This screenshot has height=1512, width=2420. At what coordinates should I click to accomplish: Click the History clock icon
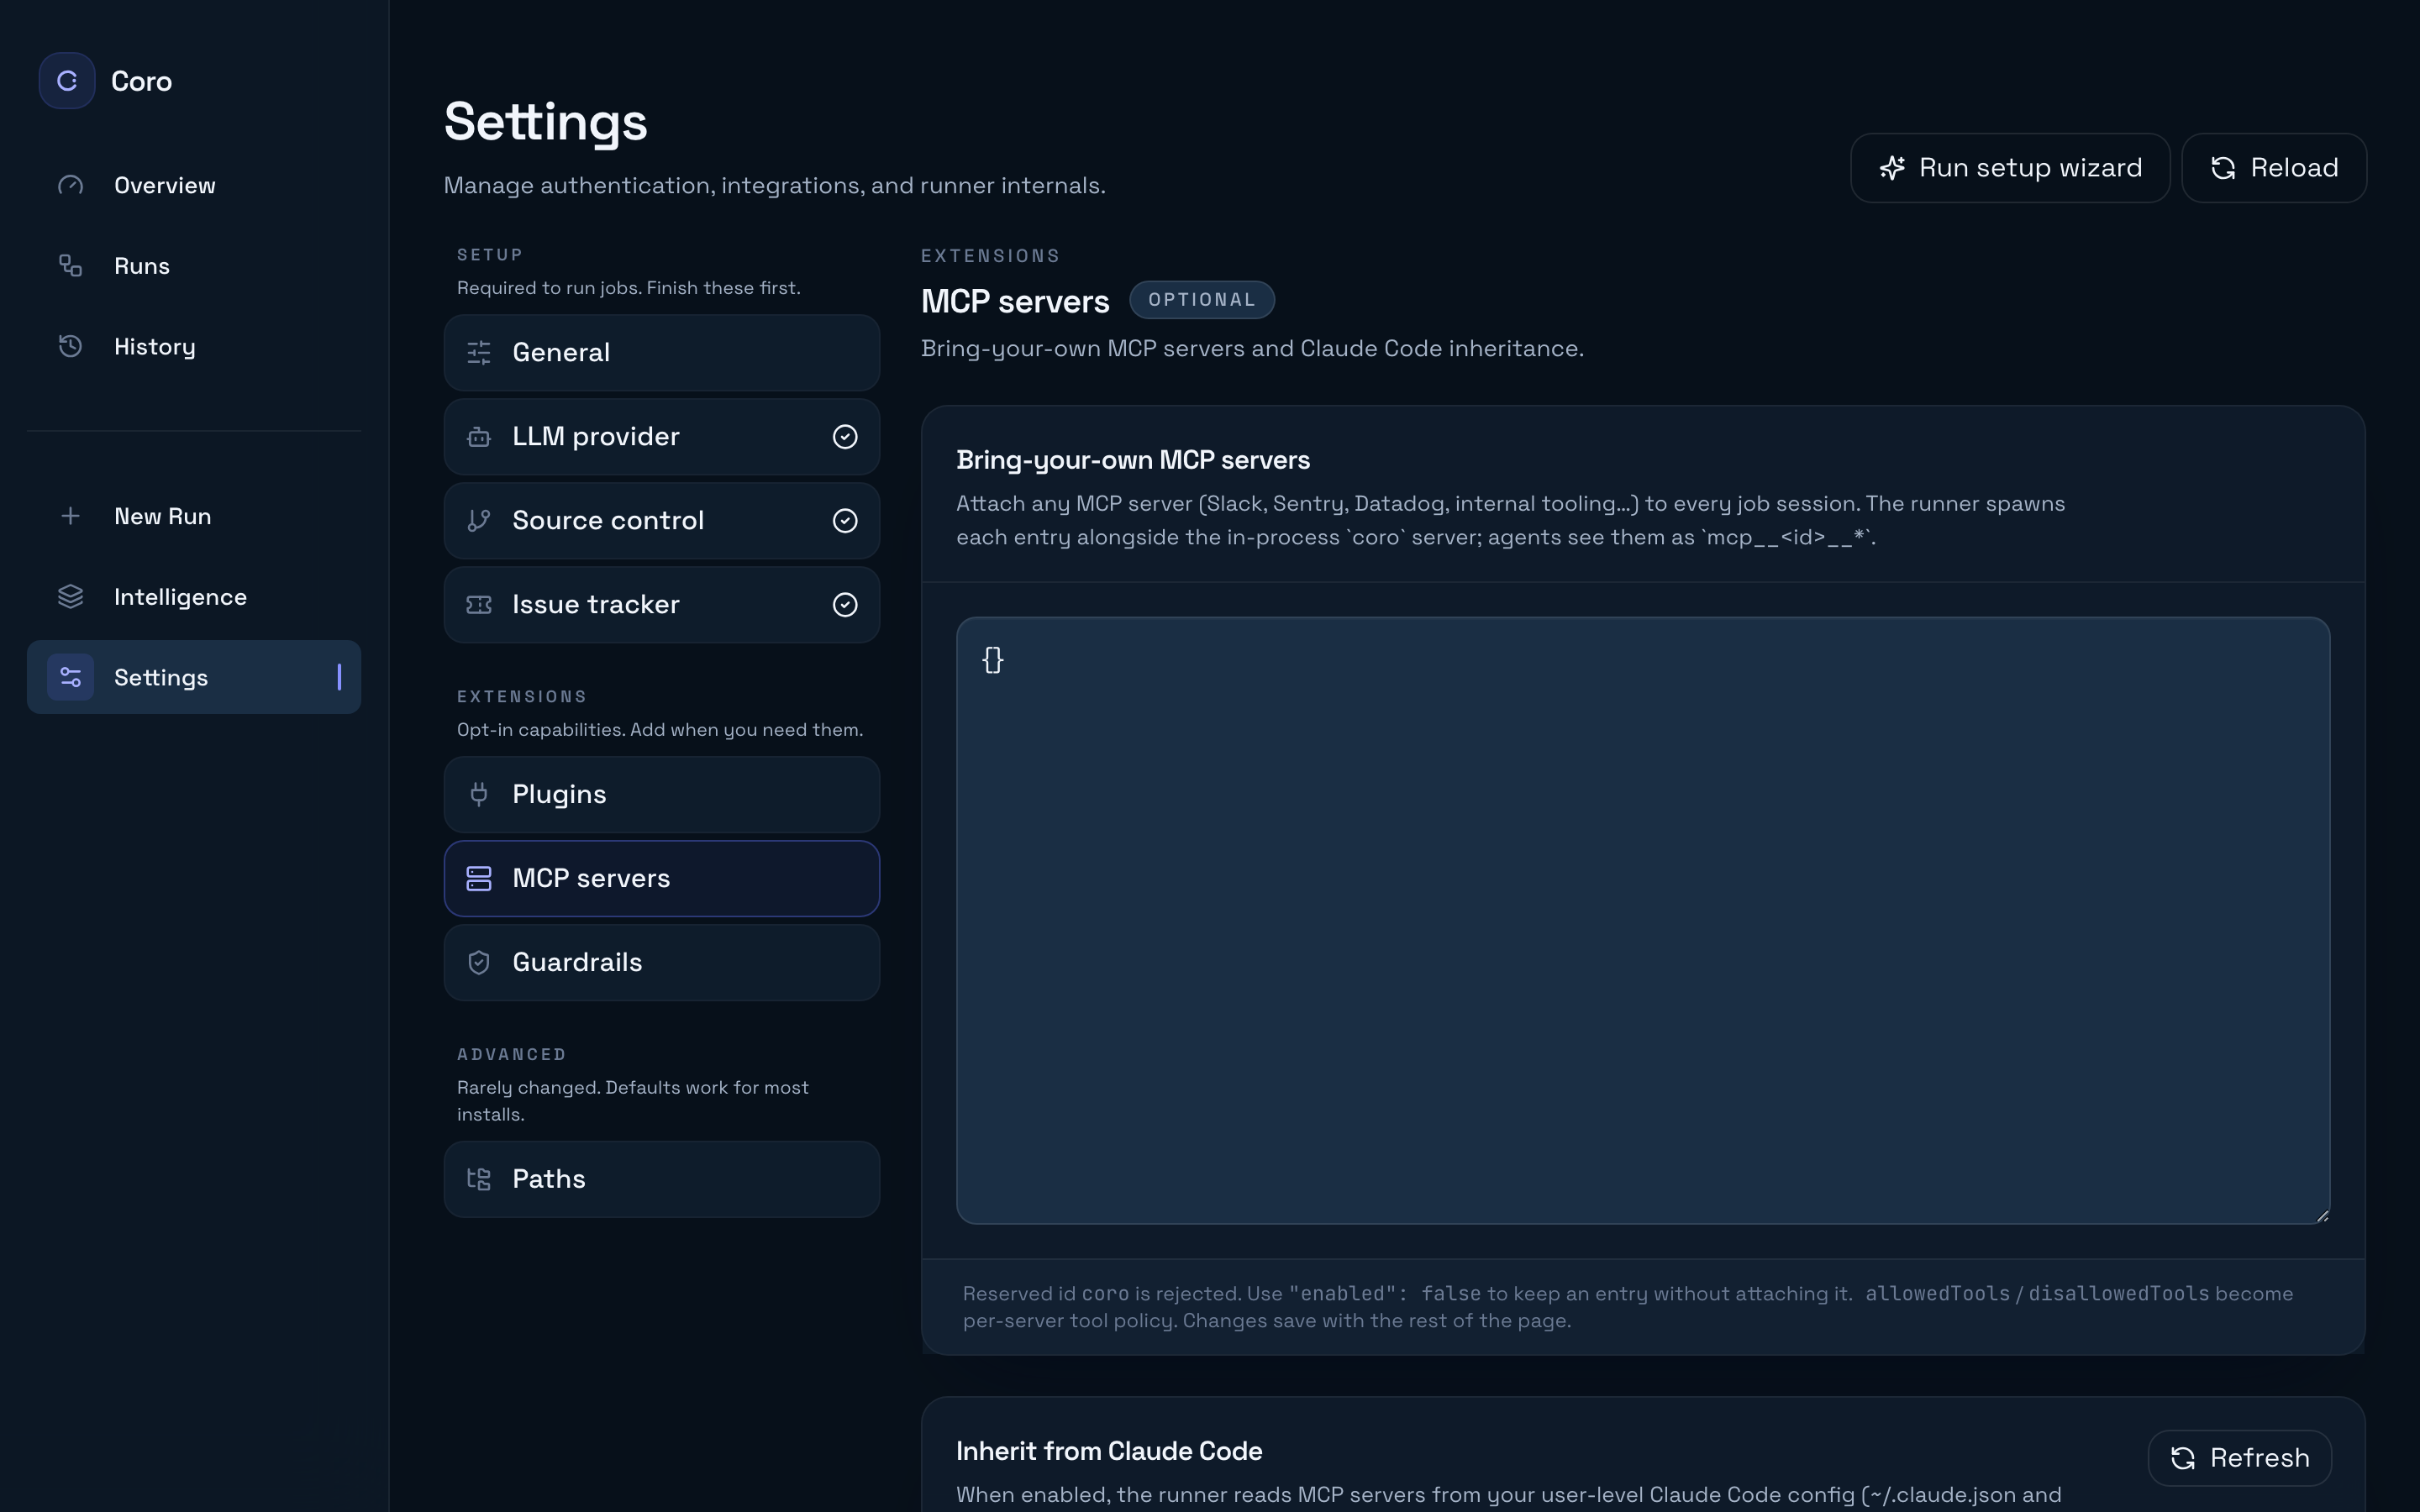pos(70,346)
